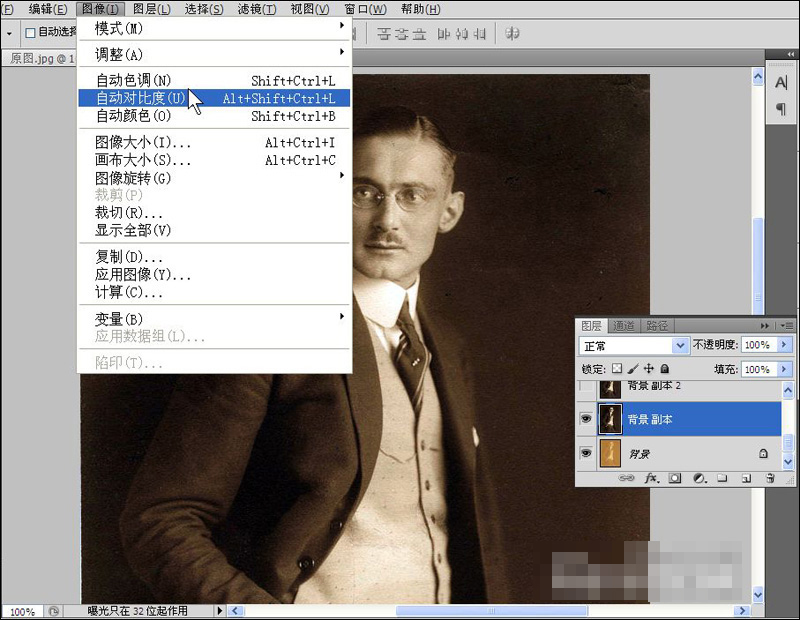Hide the 背景 副本 layer
This screenshot has width=800, height=620.
click(586, 419)
